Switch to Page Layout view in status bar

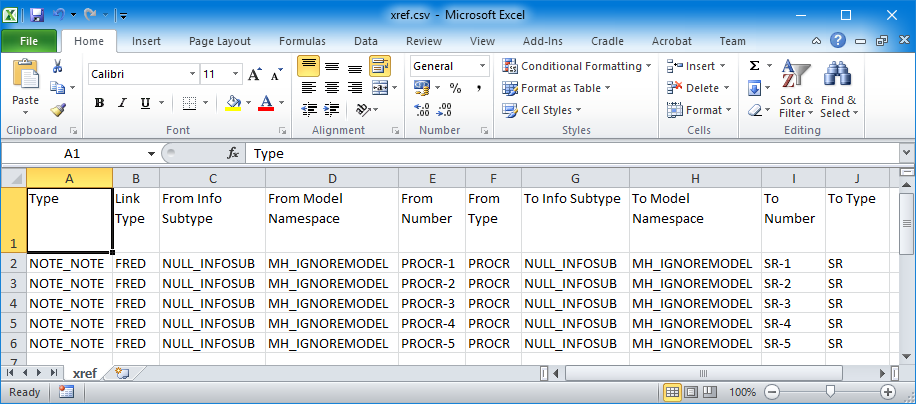(x=691, y=392)
